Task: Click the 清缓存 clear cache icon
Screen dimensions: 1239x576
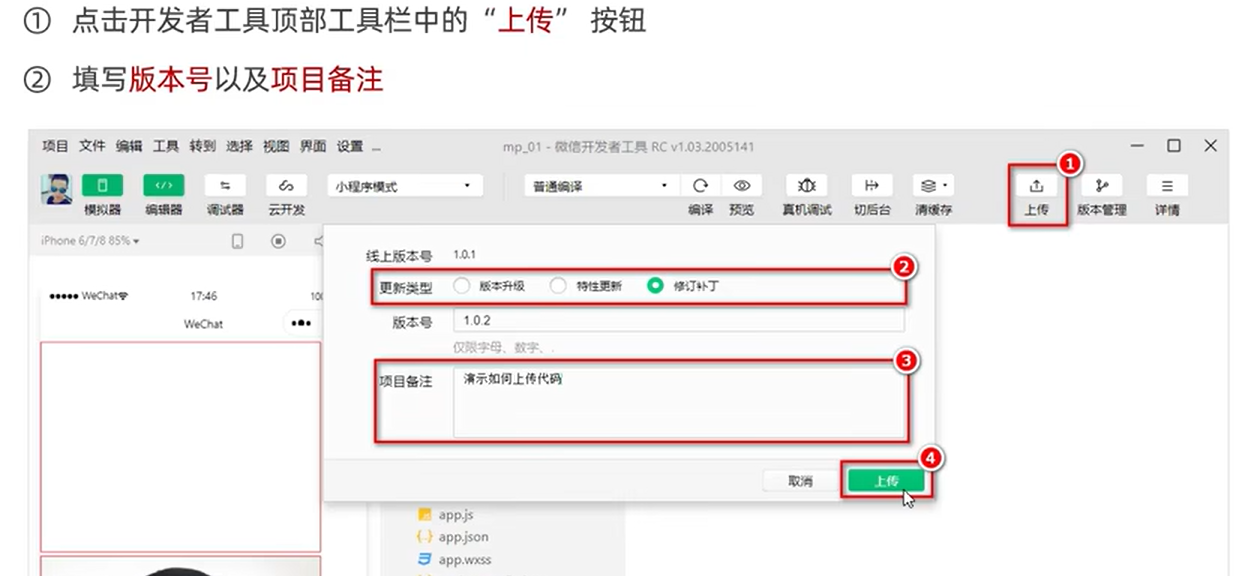Action: [933, 186]
